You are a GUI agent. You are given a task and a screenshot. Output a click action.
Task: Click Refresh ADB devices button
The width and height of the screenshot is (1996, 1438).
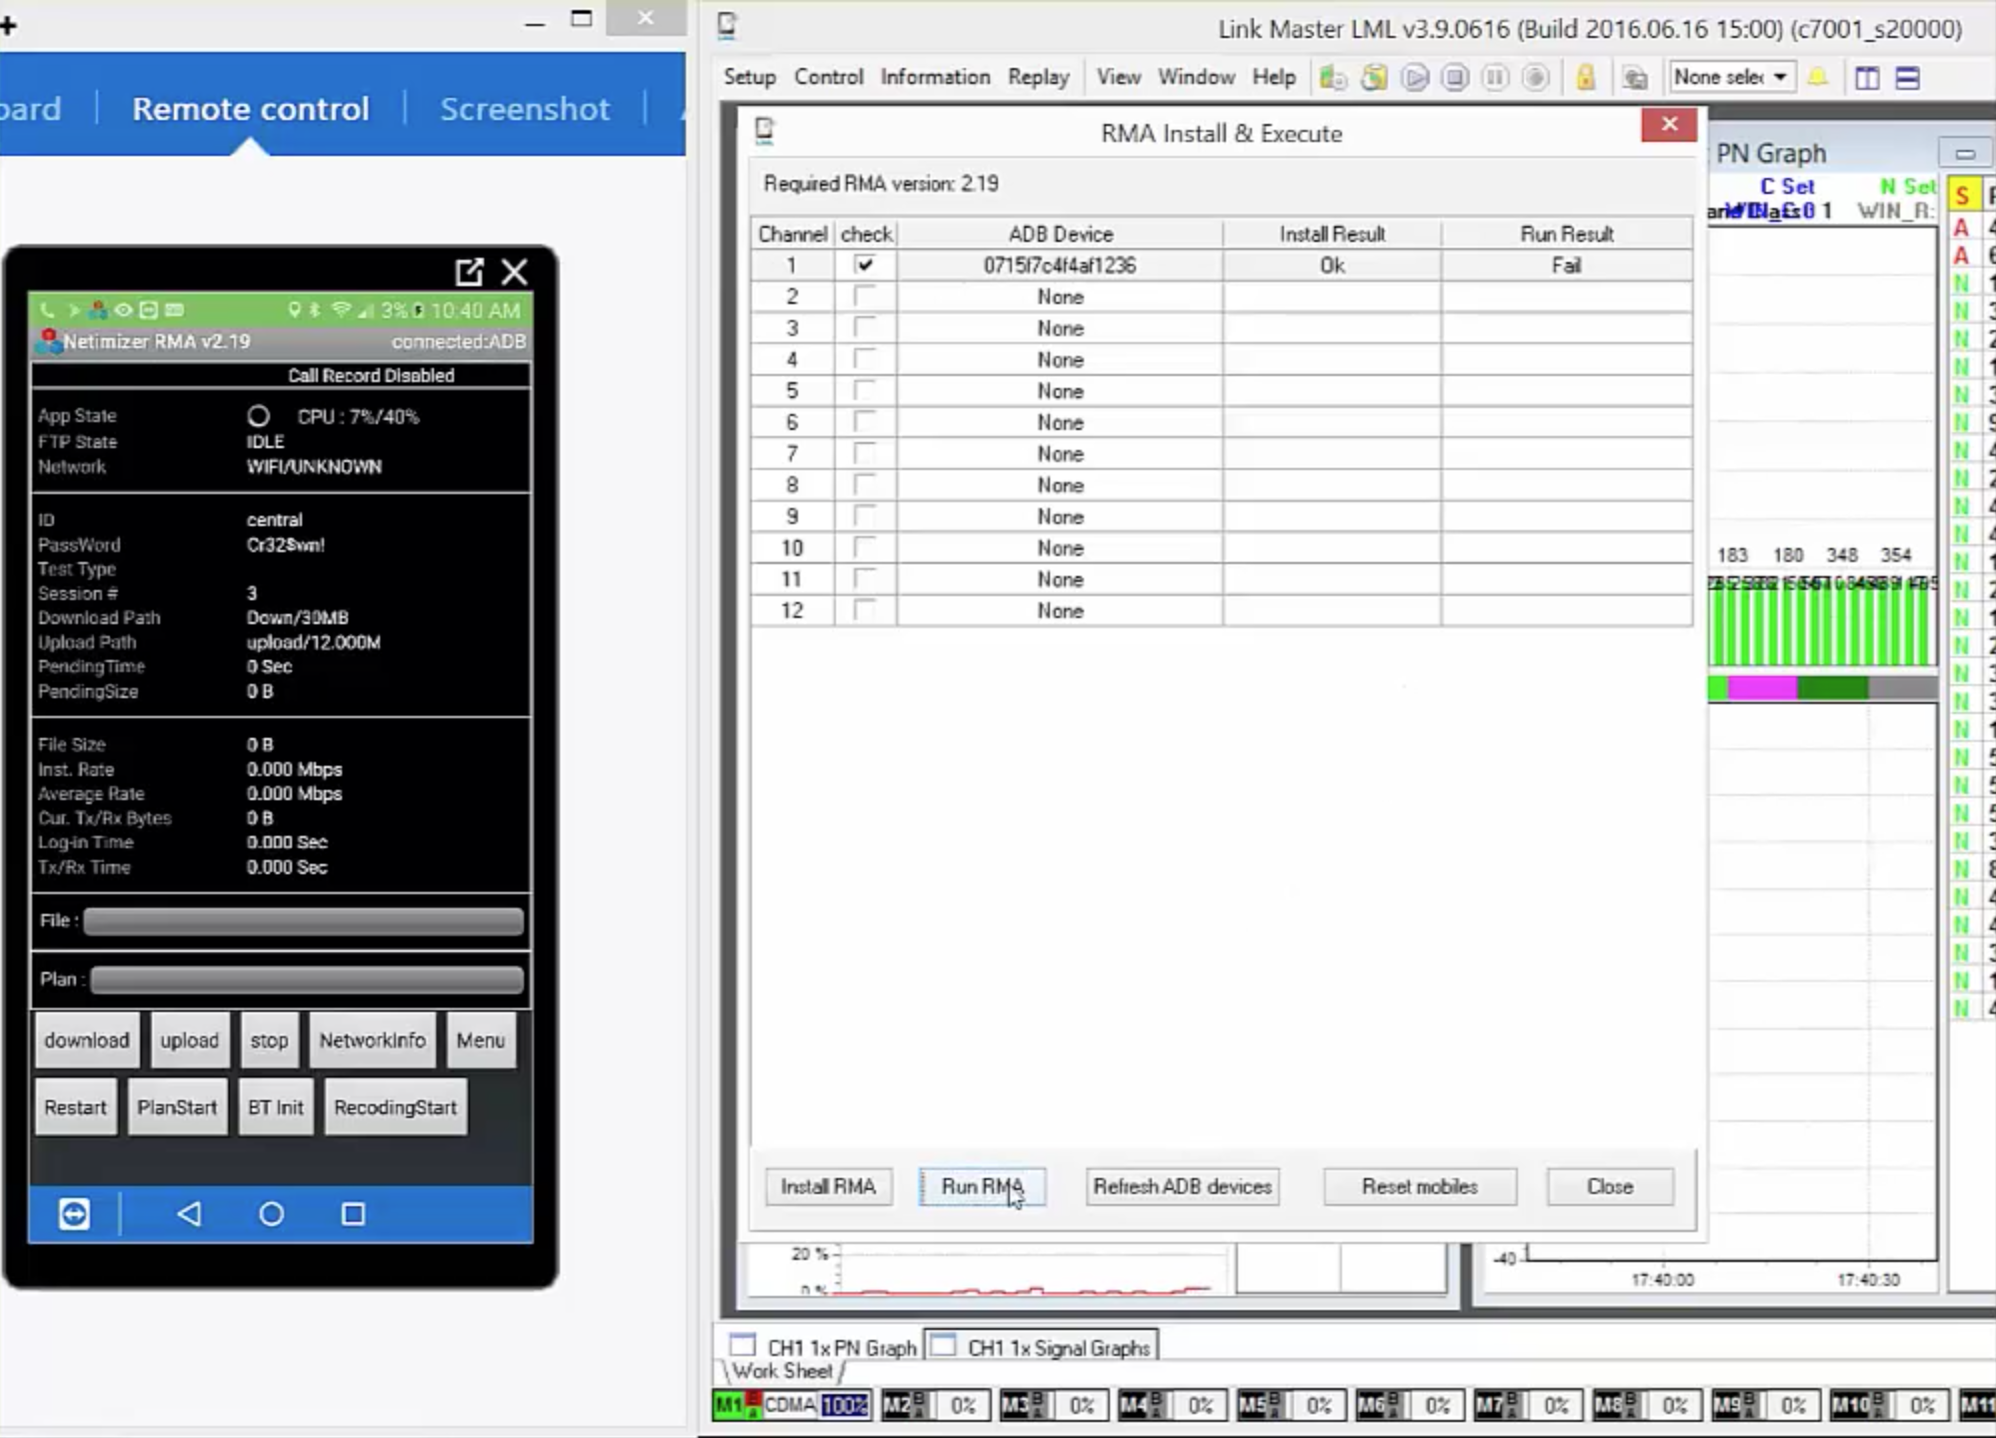click(x=1182, y=1186)
